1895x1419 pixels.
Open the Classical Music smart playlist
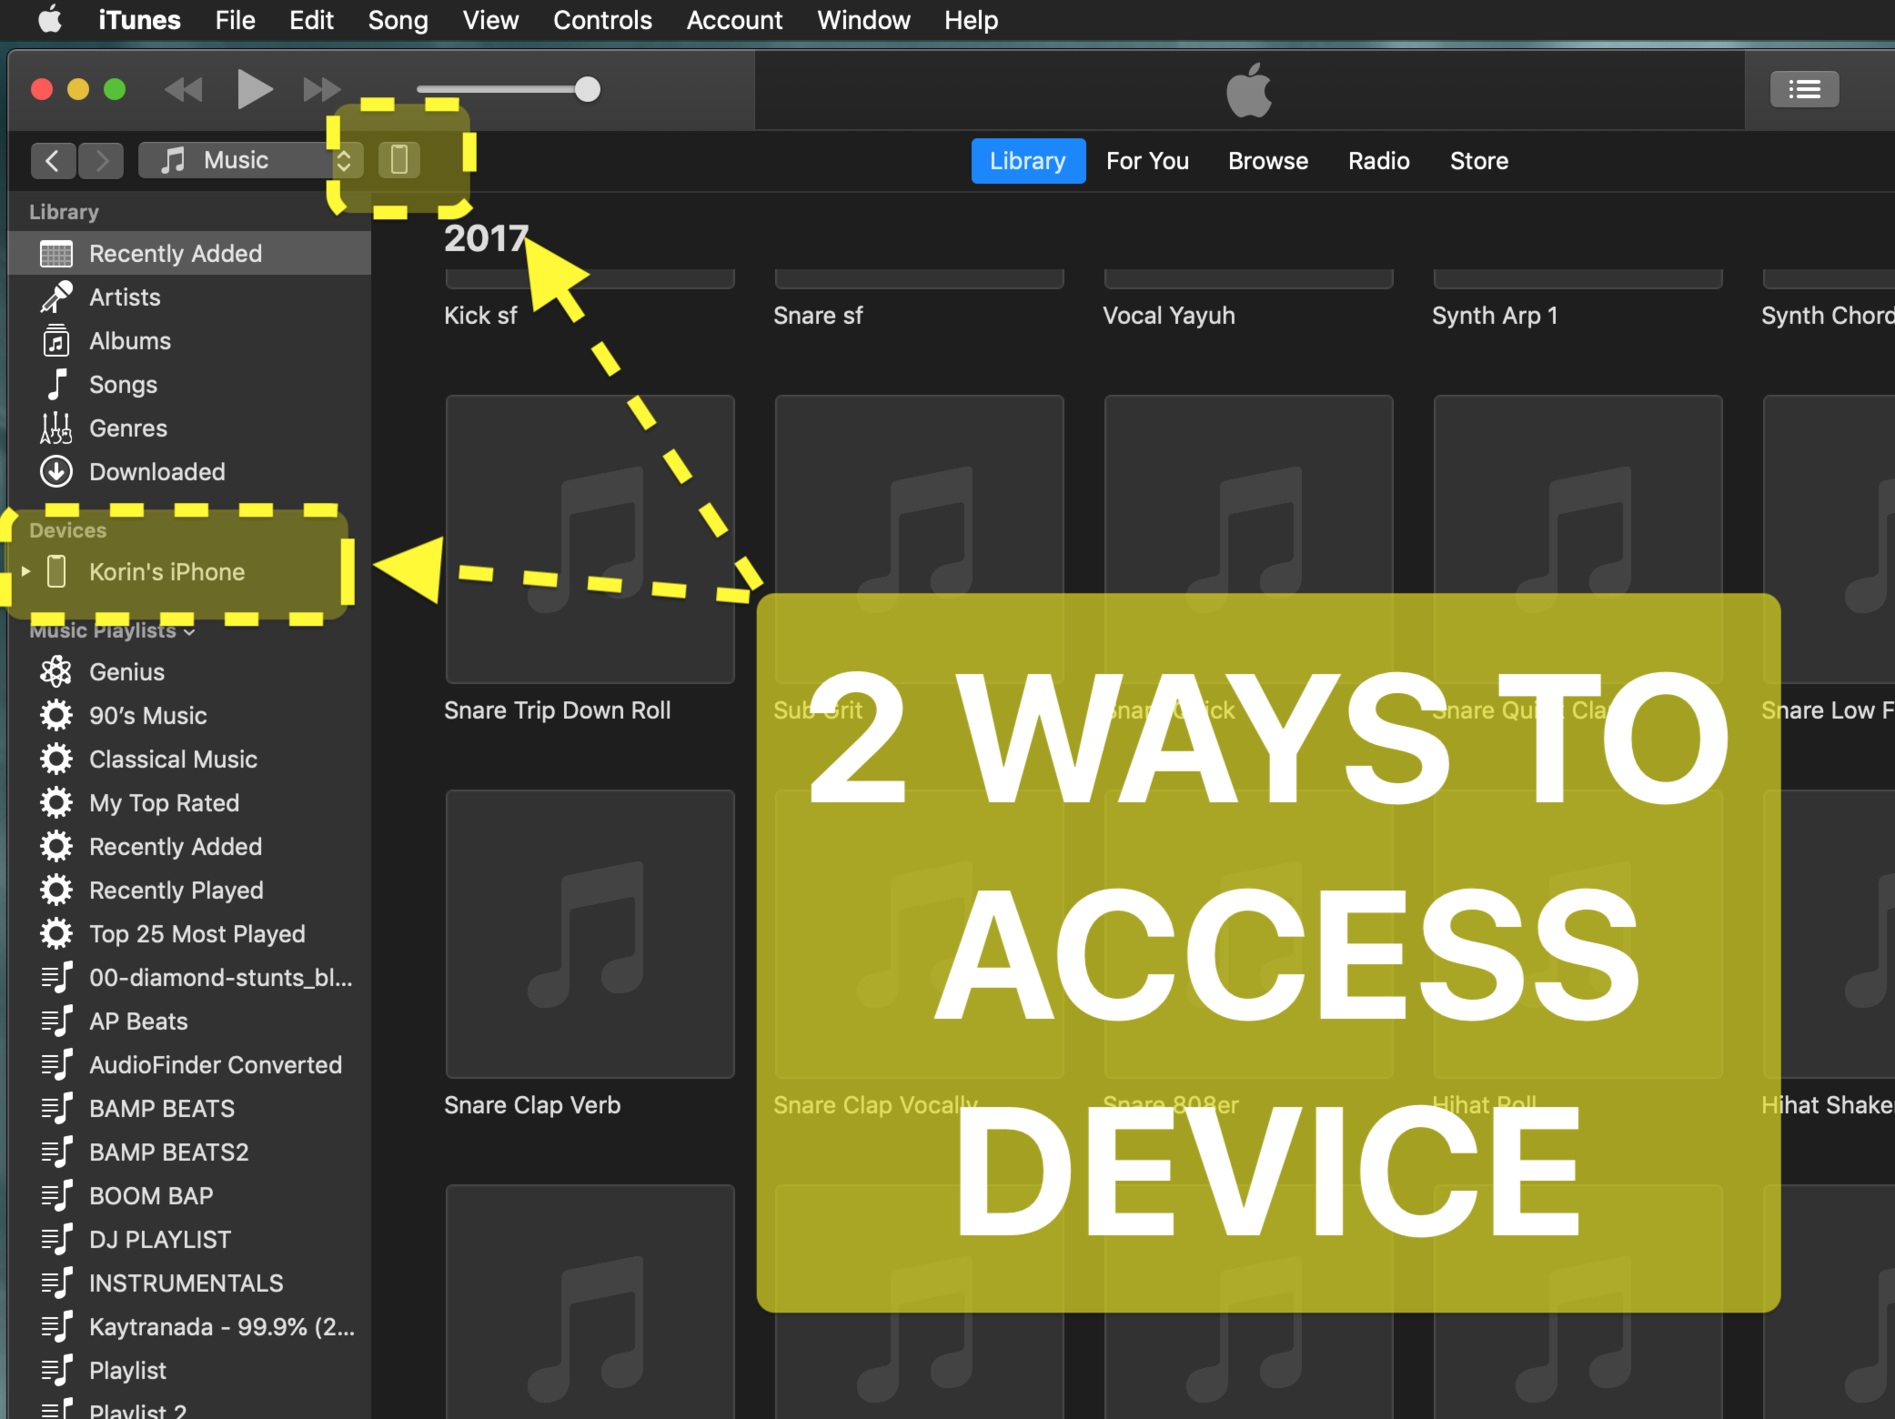point(189,760)
